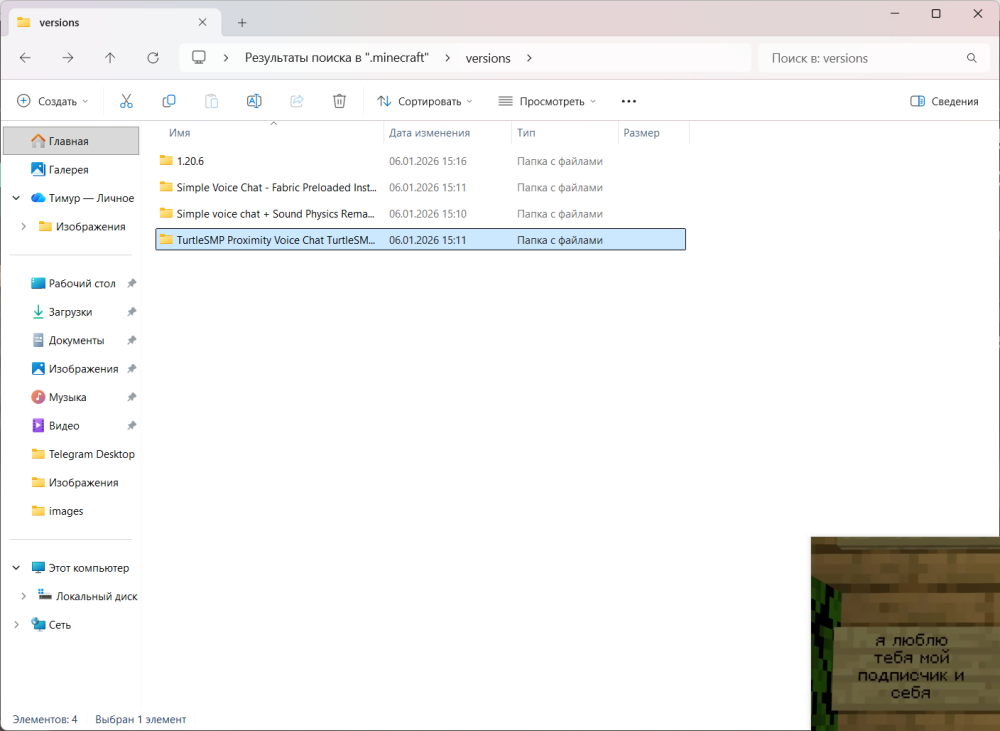Select TurtleSMP Proximity Voice Chat folder

[421, 240]
